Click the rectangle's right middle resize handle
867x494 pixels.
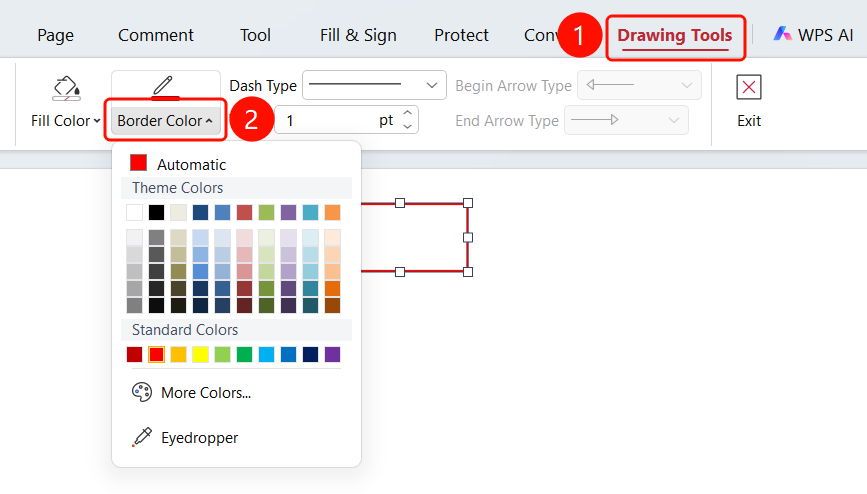(468, 237)
